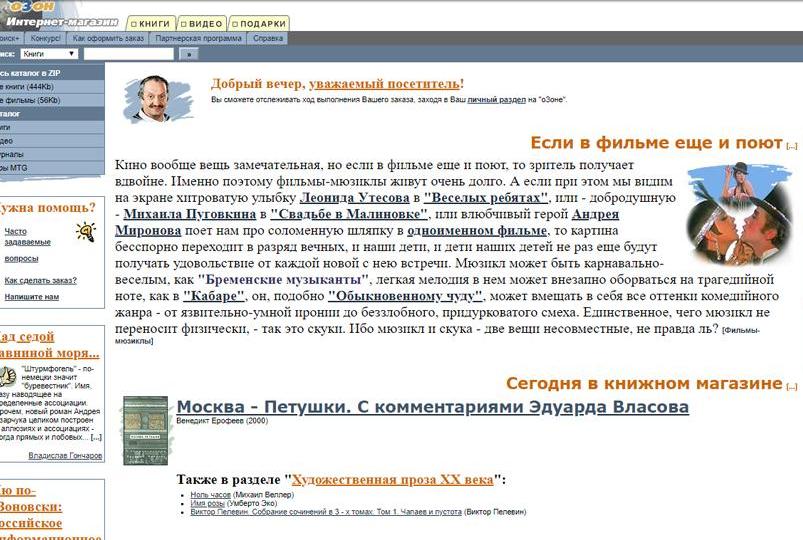Click Венедикт Ерофеев (2000) author text

point(222,421)
